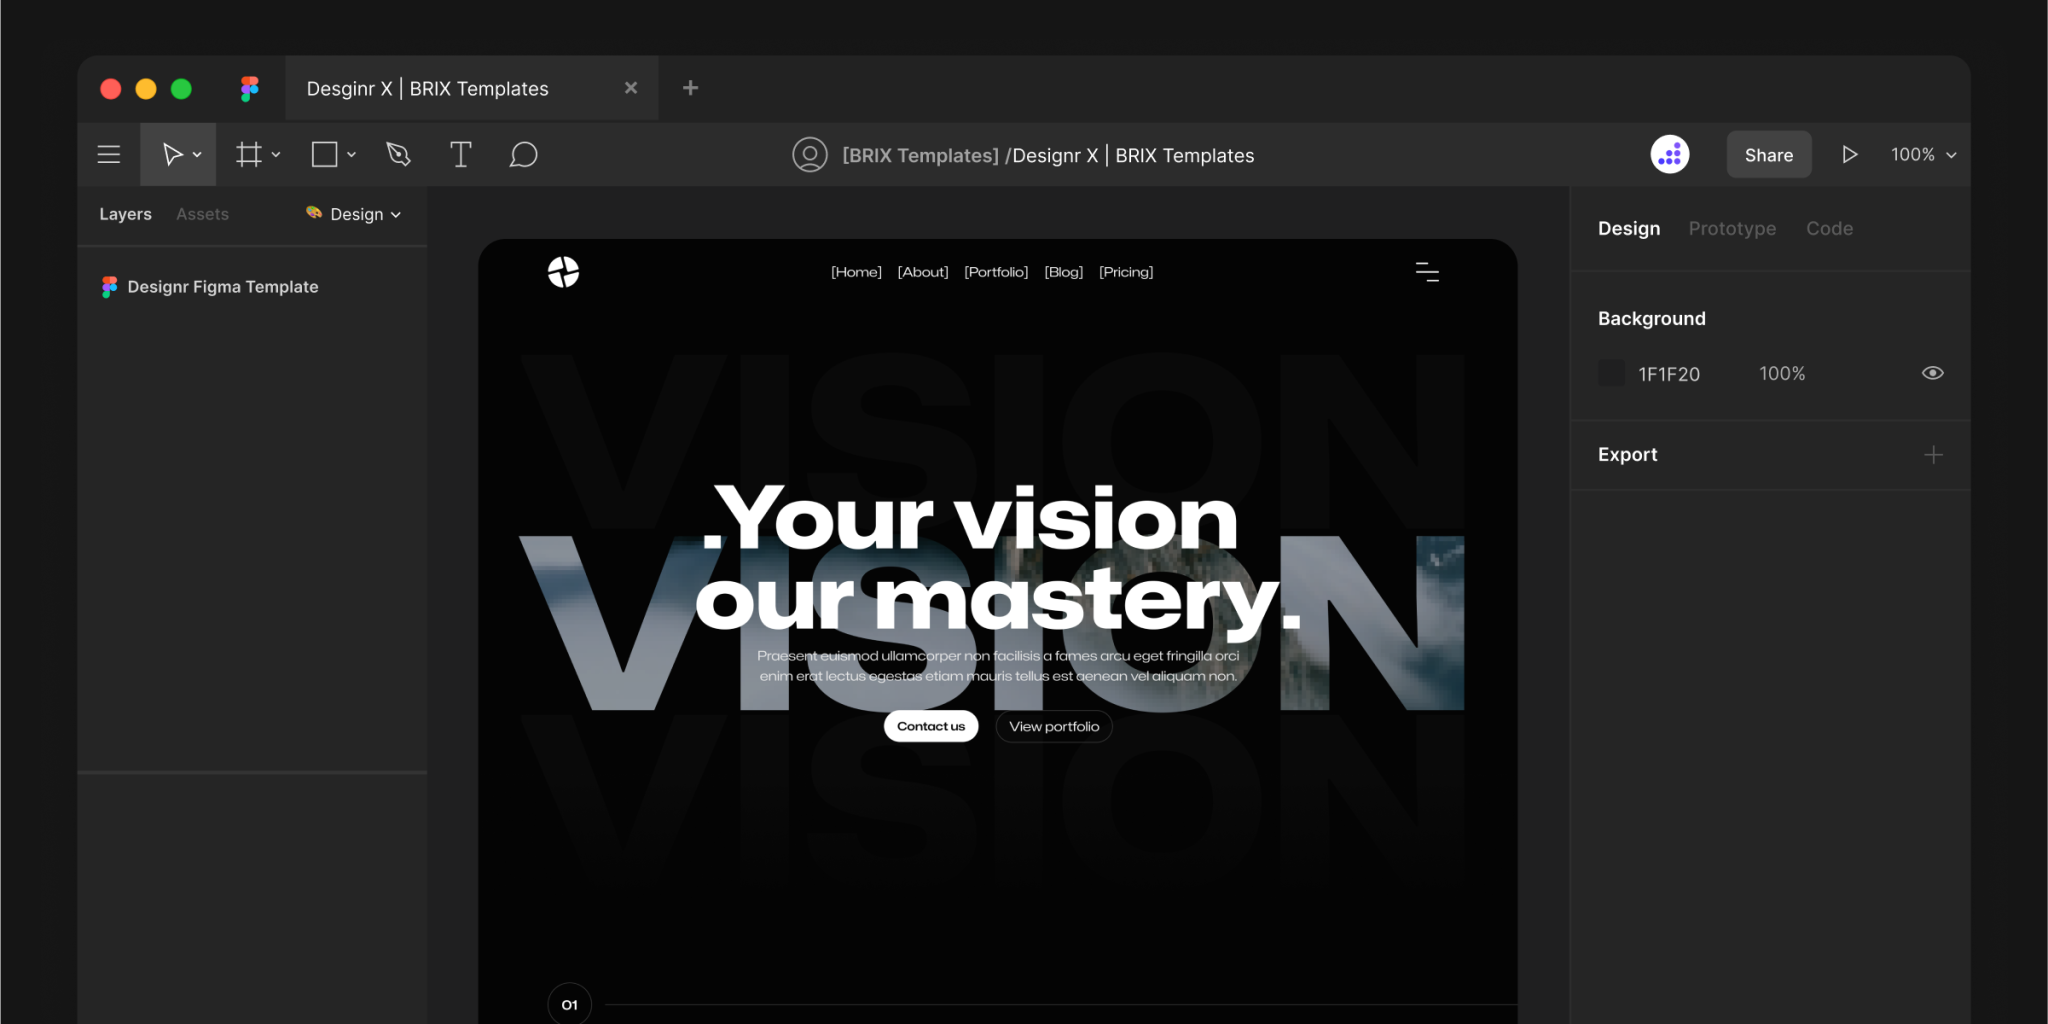
Task: Select the current user avatar in toolbar
Action: (810, 154)
